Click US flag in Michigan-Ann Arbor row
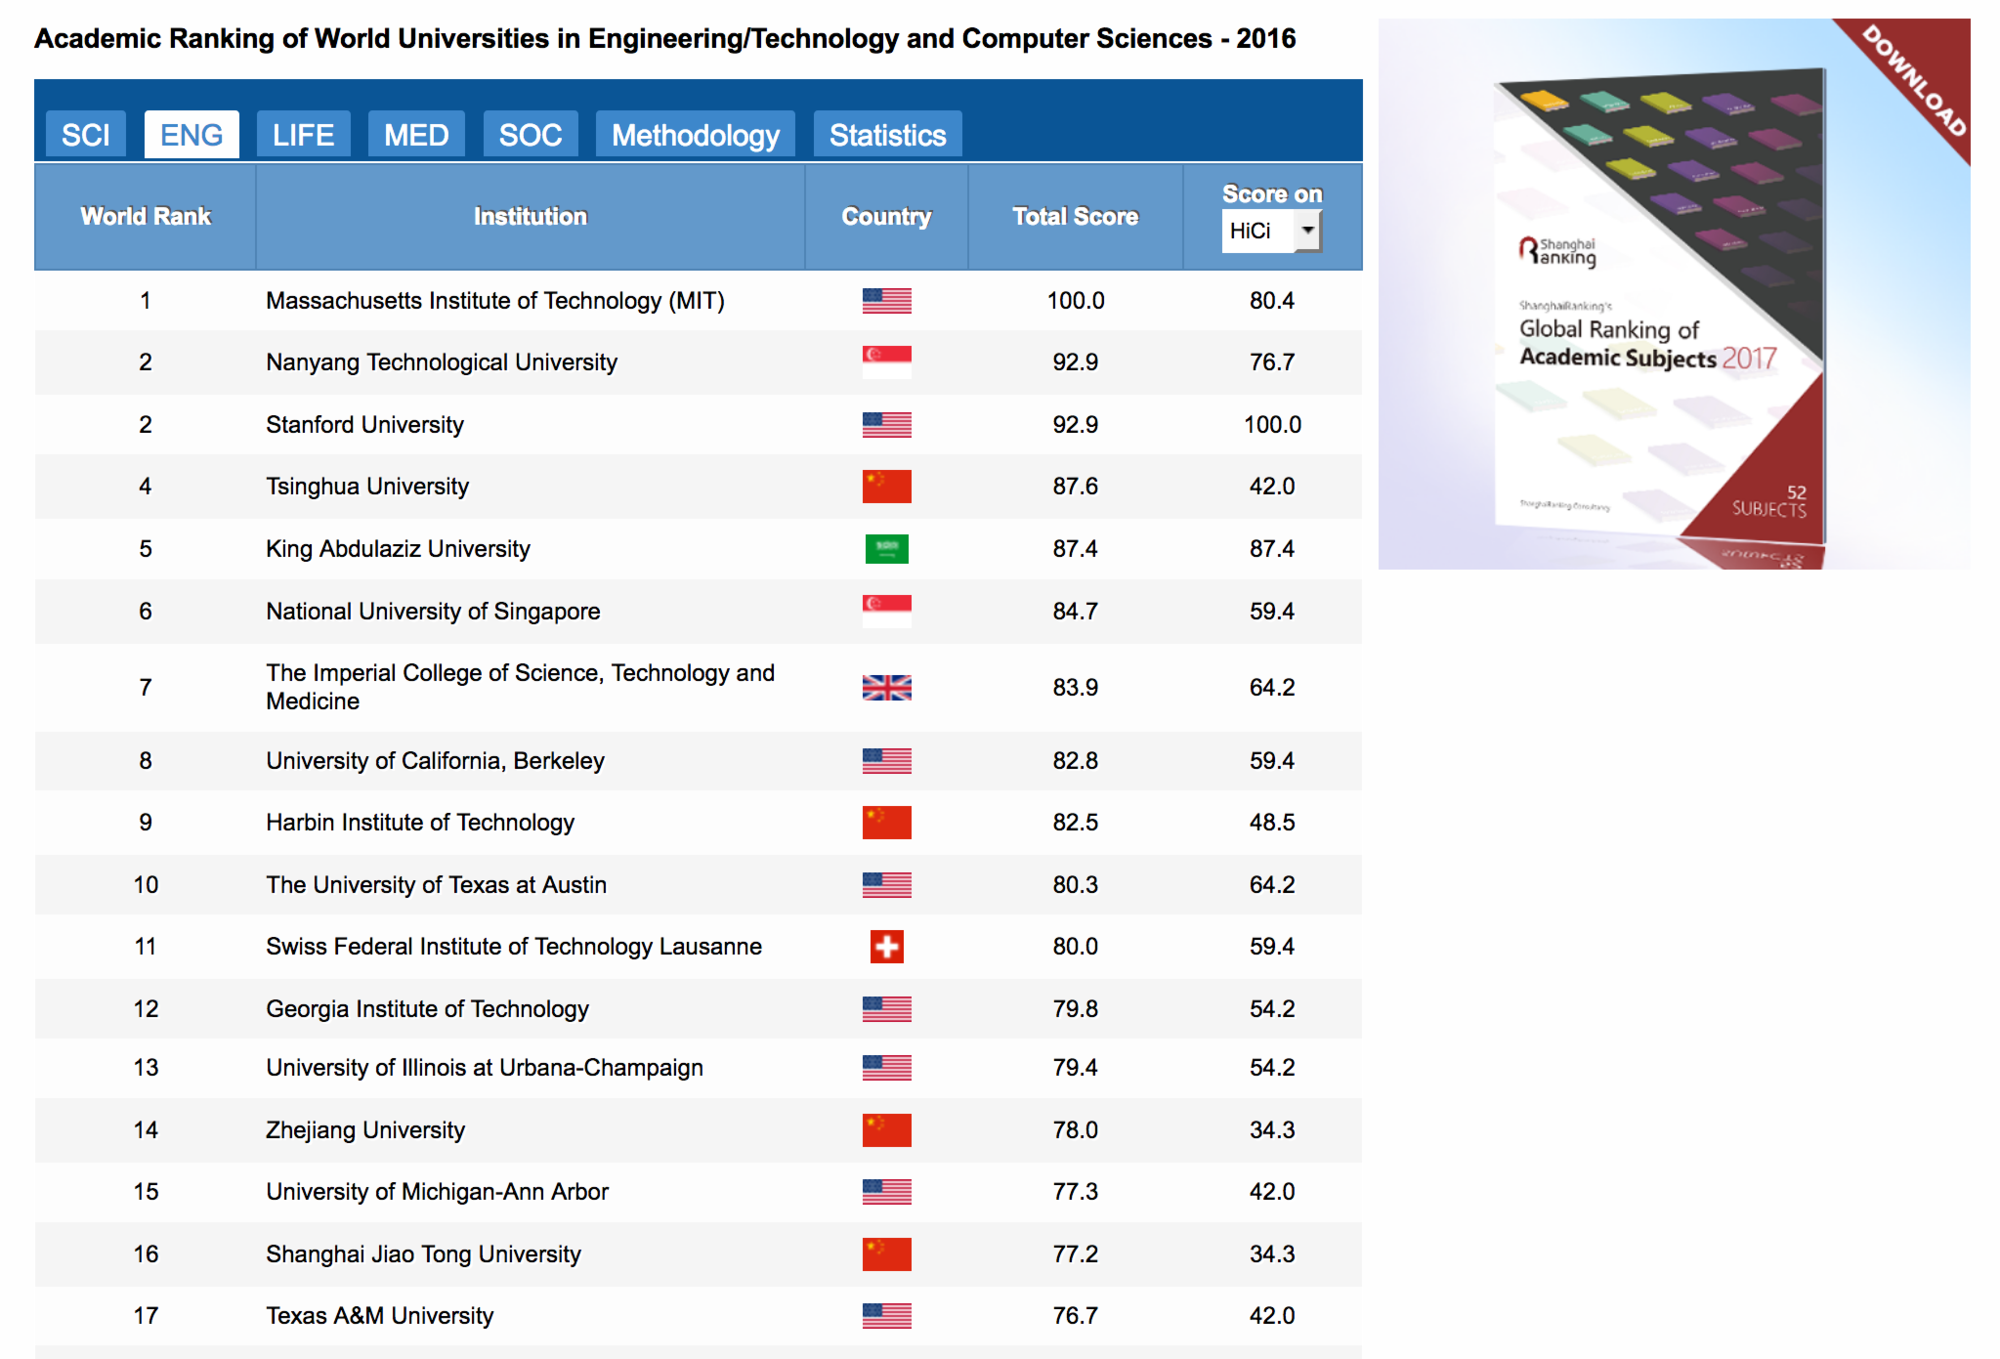Screen dimensions: 2000x1359 tap(887, 1192)
